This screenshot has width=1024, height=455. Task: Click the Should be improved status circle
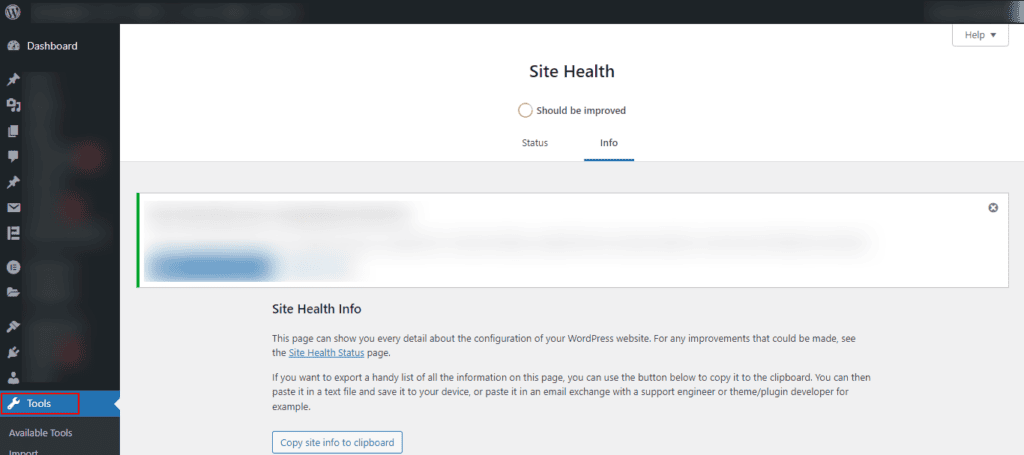click(x=525, y=110)
